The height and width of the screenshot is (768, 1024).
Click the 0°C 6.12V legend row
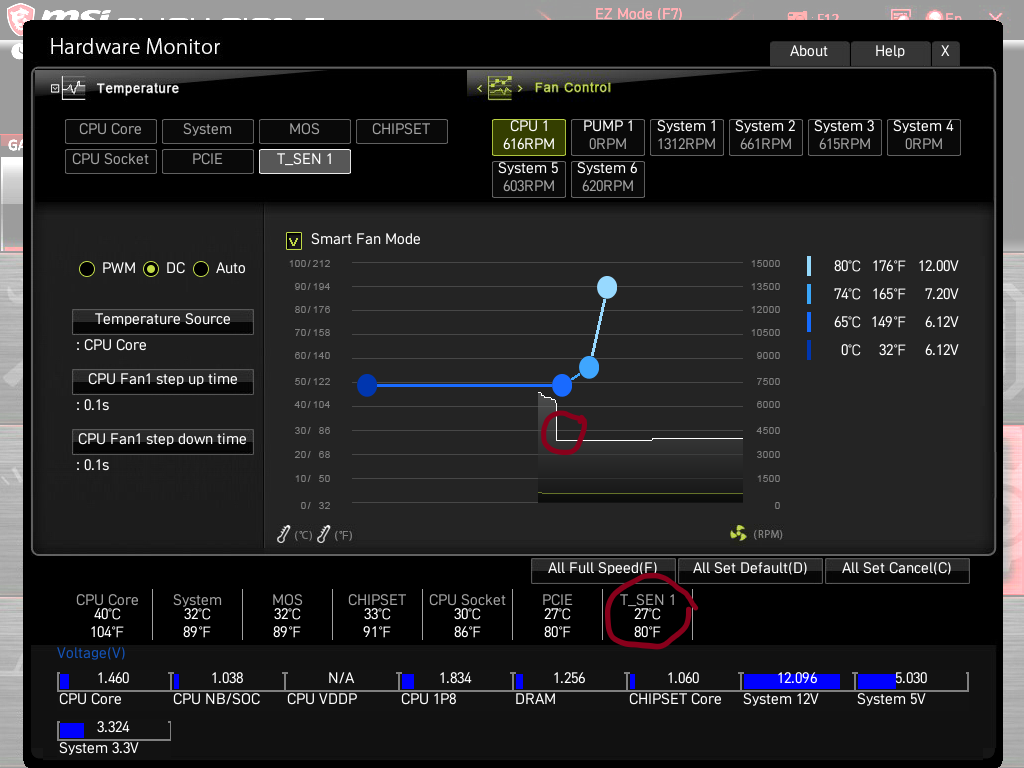pos(883,351)
